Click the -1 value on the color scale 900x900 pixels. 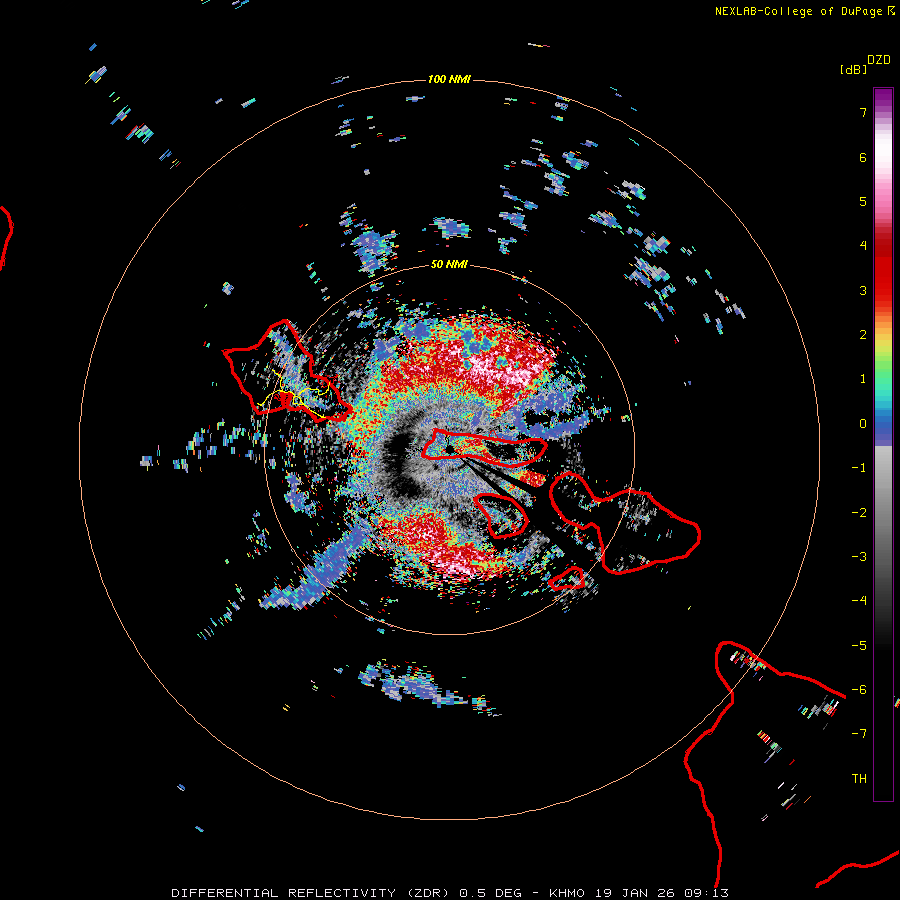(859, 468)
